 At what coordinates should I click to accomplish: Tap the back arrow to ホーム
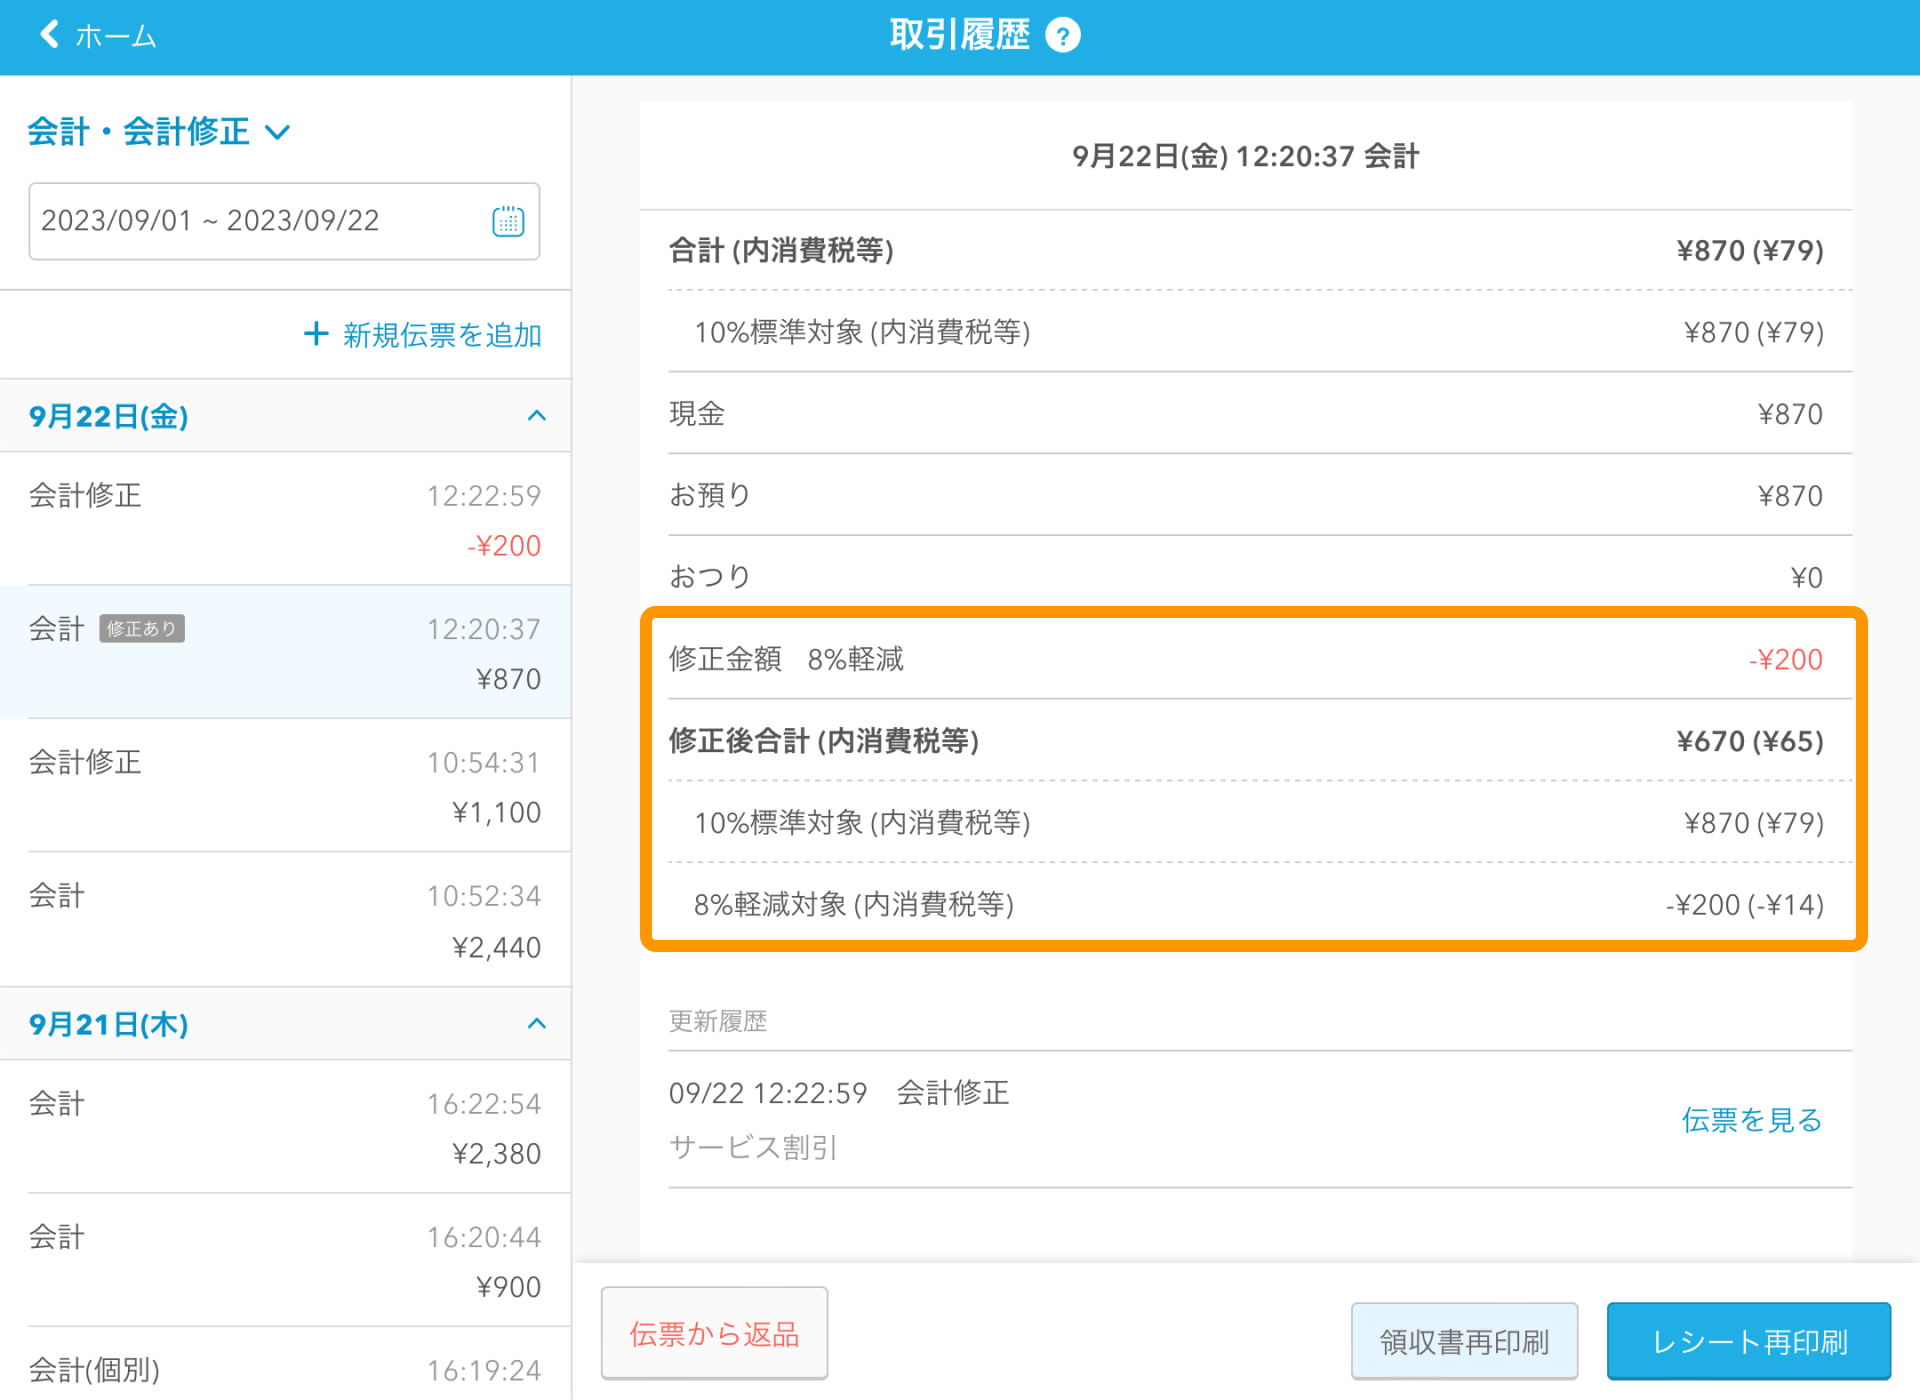point(50,35)
